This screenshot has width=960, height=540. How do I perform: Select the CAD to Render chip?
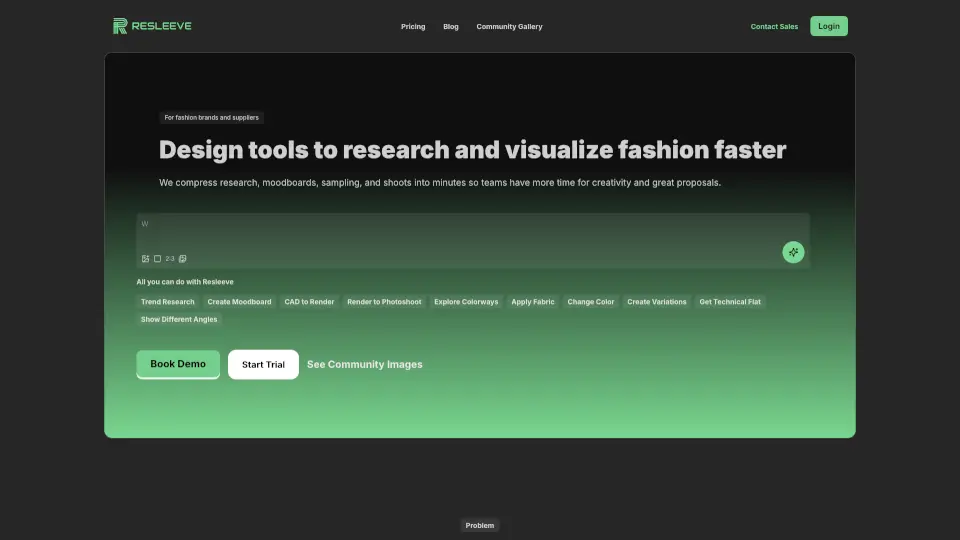click(x=309, y=301)
